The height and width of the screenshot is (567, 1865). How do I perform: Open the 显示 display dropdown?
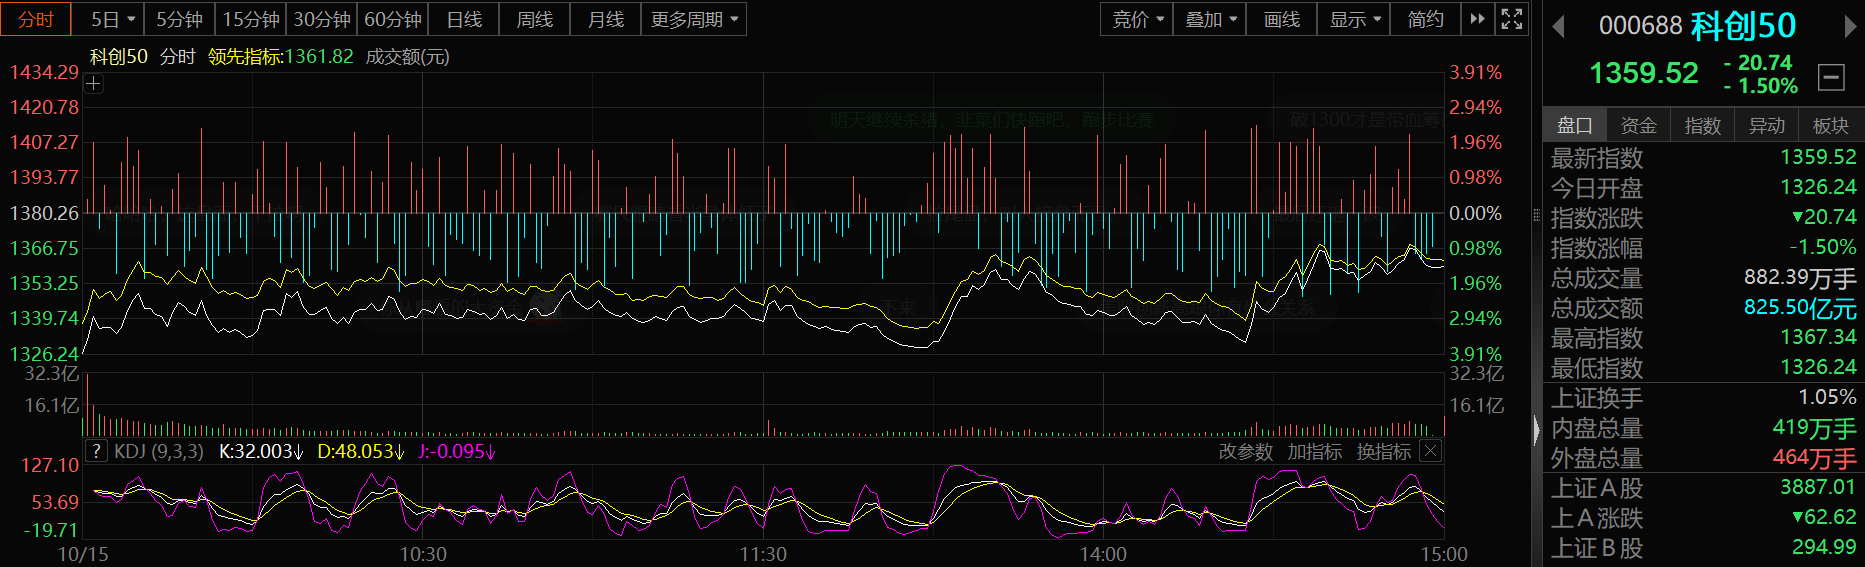click(1355, 19)
